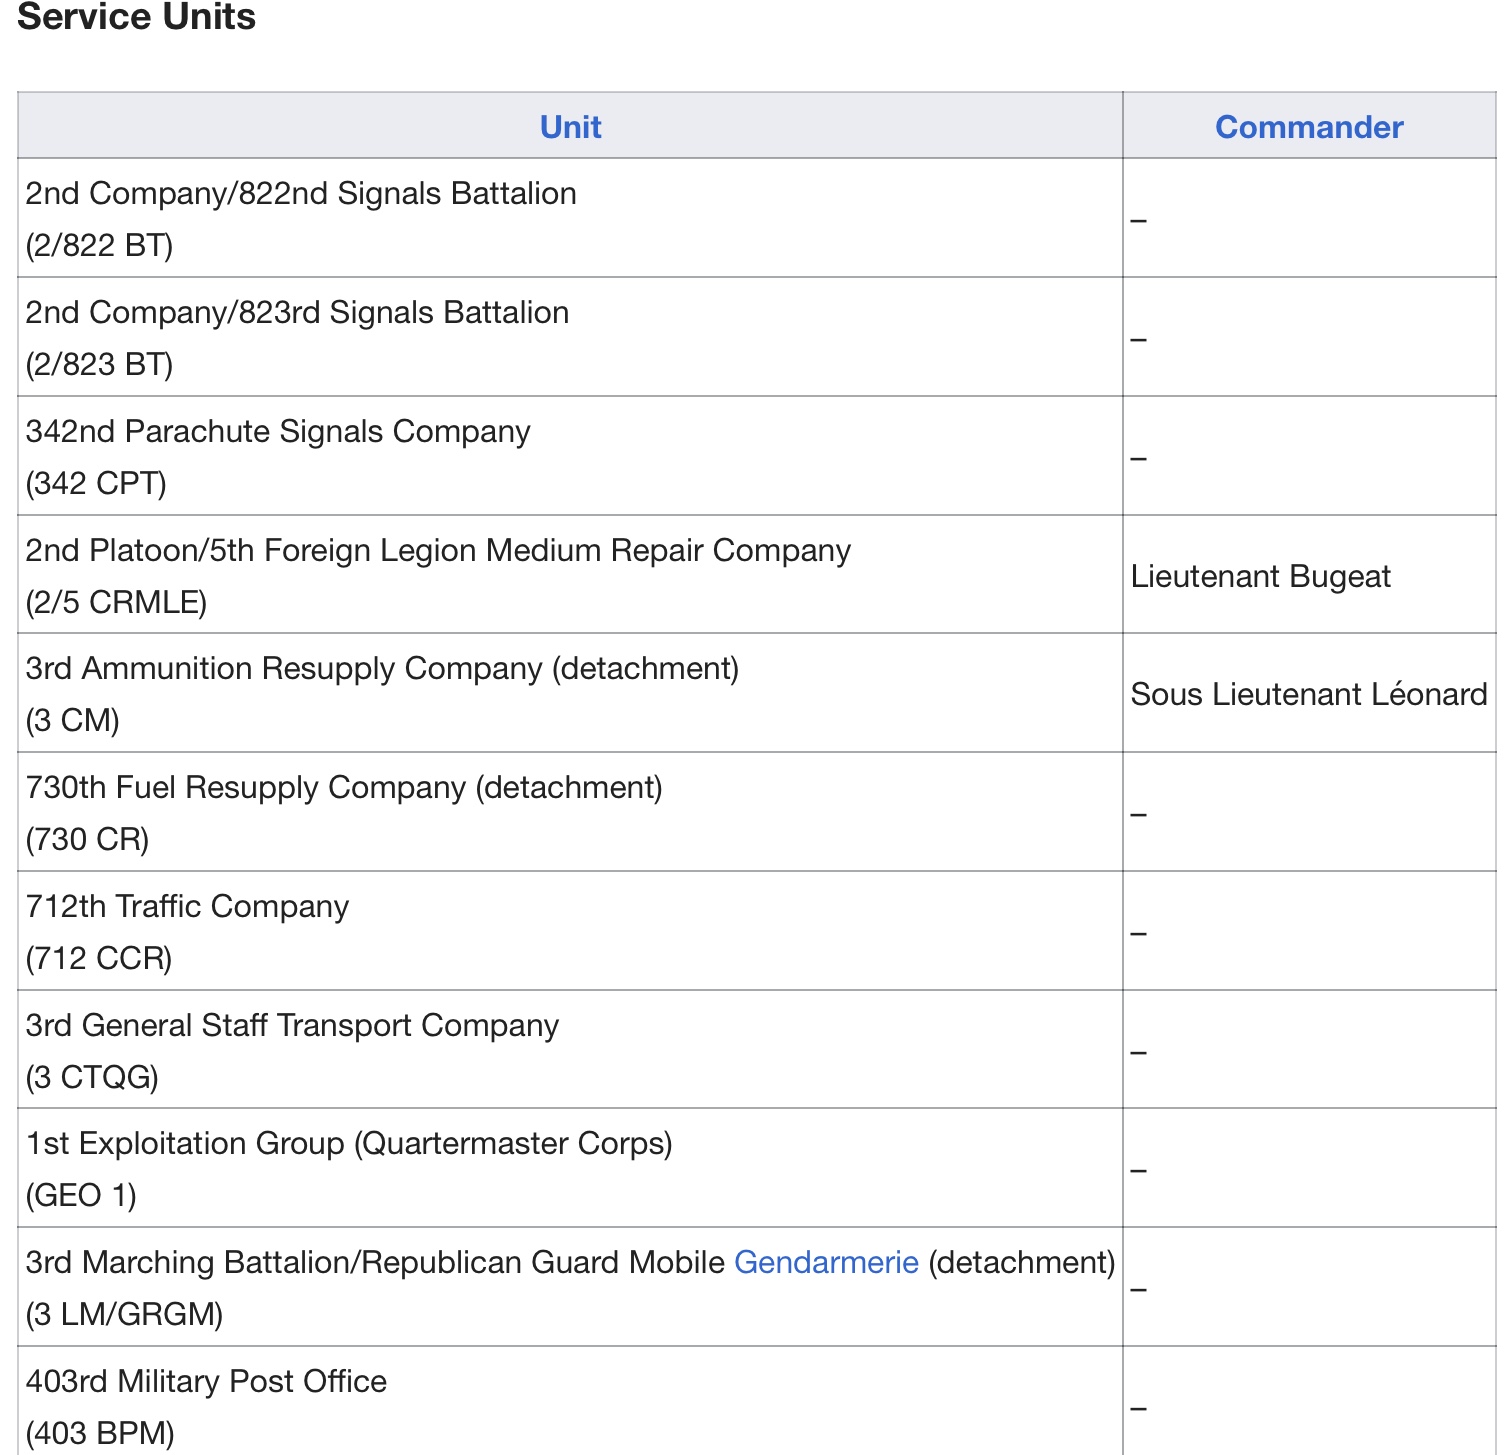Select '730th Fuel Resupply Company (detachment)' text

(x=344, y=787)
